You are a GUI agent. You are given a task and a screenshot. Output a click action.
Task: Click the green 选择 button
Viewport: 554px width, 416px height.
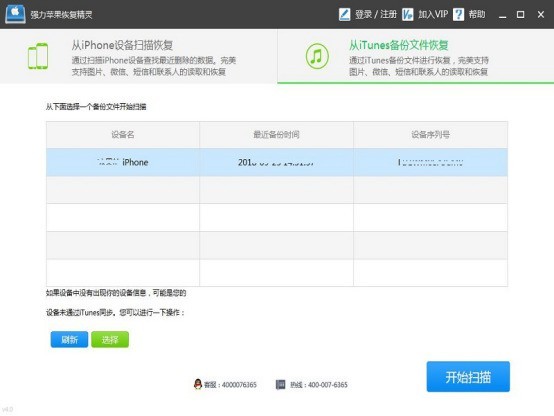110,340
